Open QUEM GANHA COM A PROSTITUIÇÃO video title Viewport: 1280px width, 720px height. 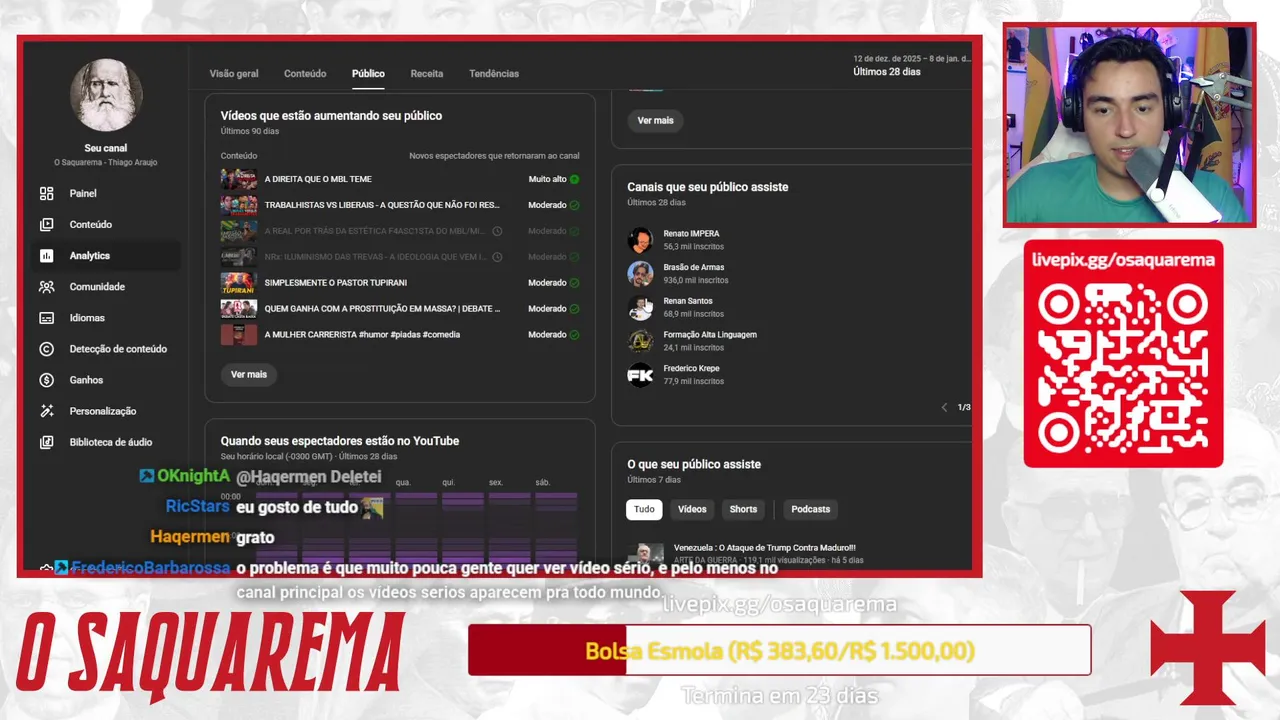(382, 309)
